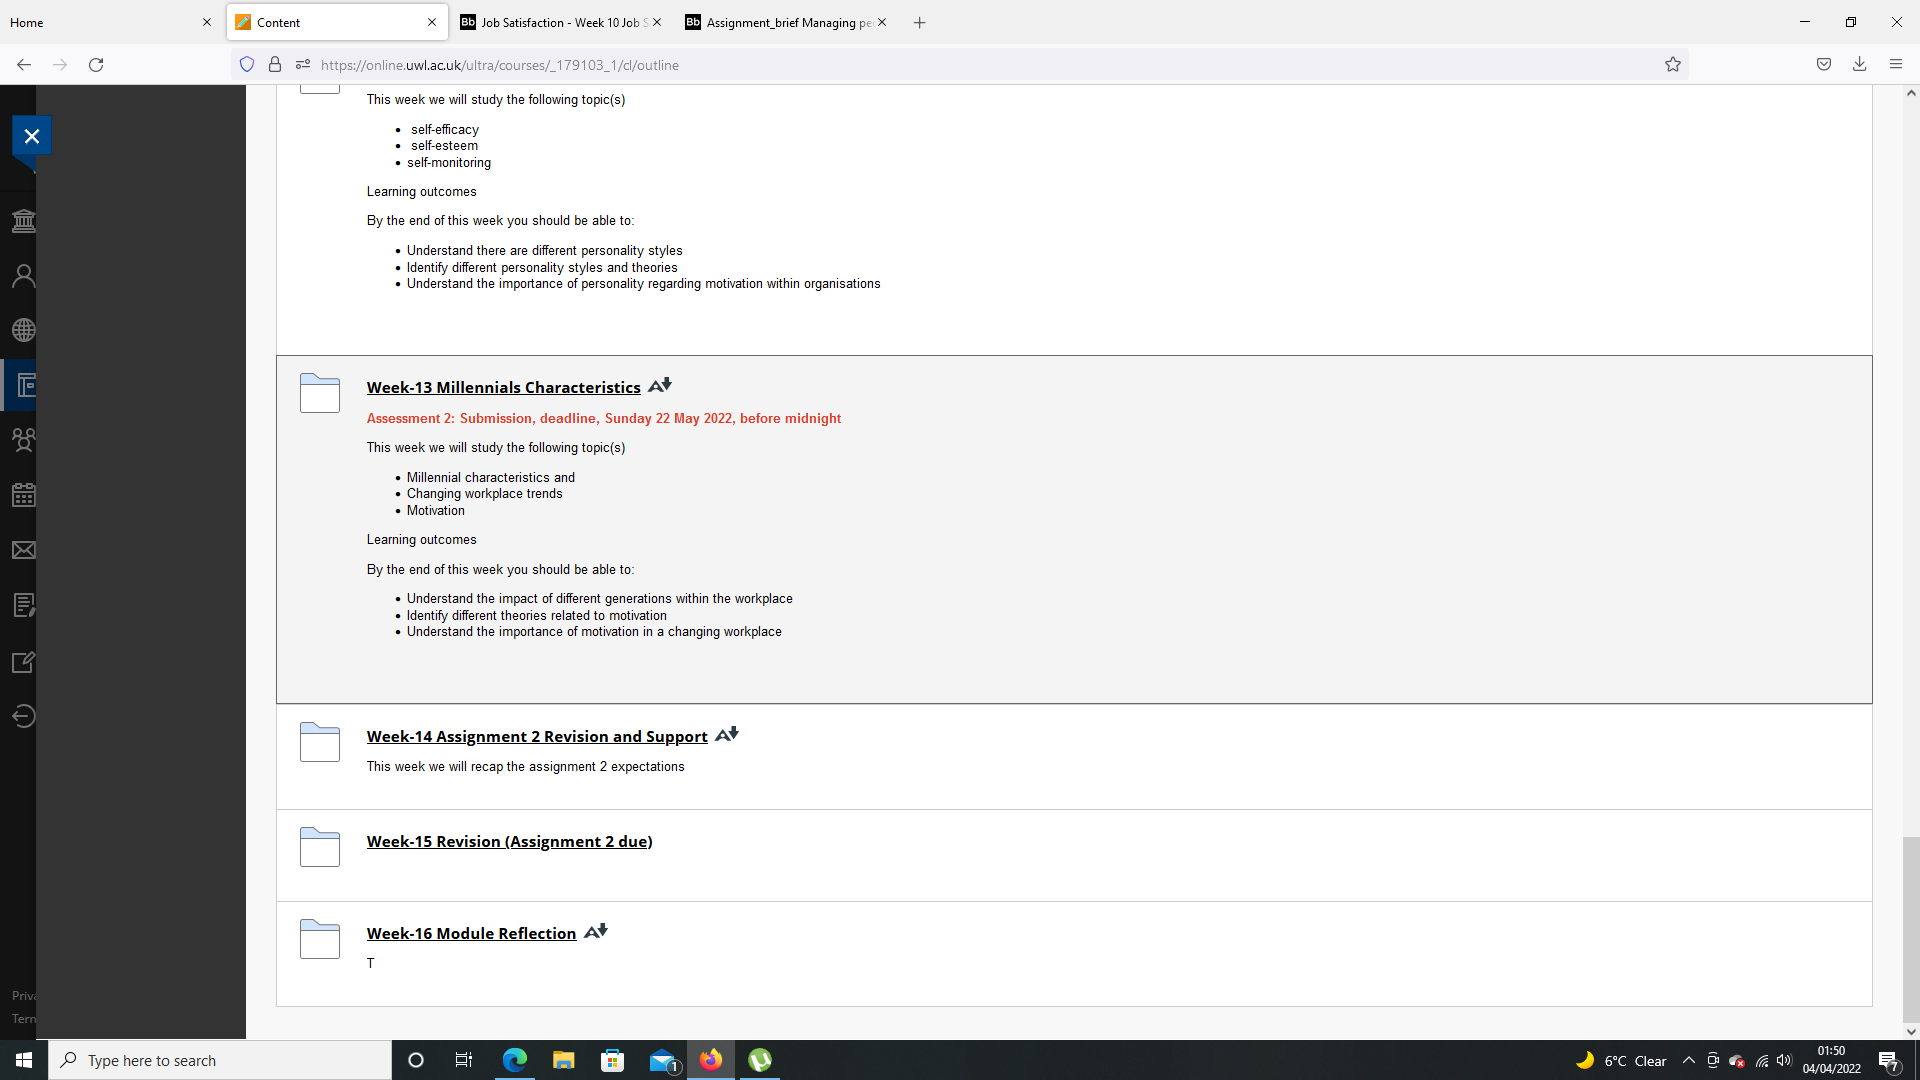
Task: Open Microsoft Edge from taskbar
Action: 514,1060
